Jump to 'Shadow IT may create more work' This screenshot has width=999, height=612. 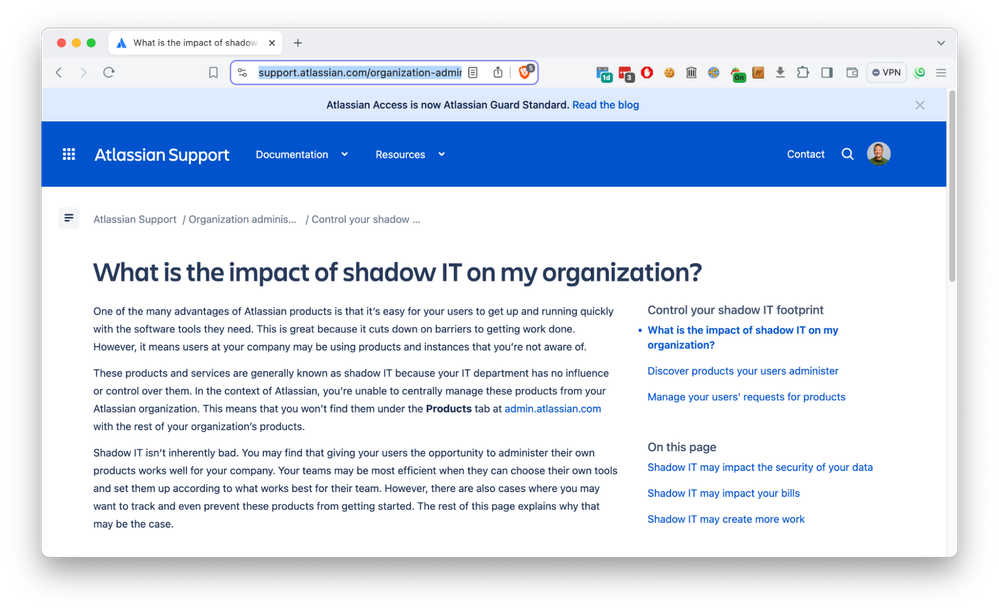pyautogui.click(x=726, y=520)
